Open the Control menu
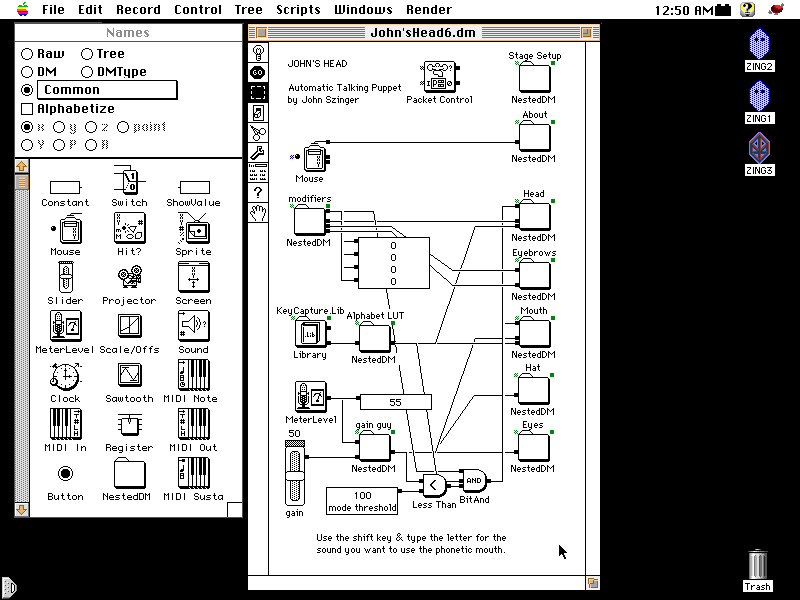Image resolution: width=800 pixels, height=600 pixels. click(198, 10)
